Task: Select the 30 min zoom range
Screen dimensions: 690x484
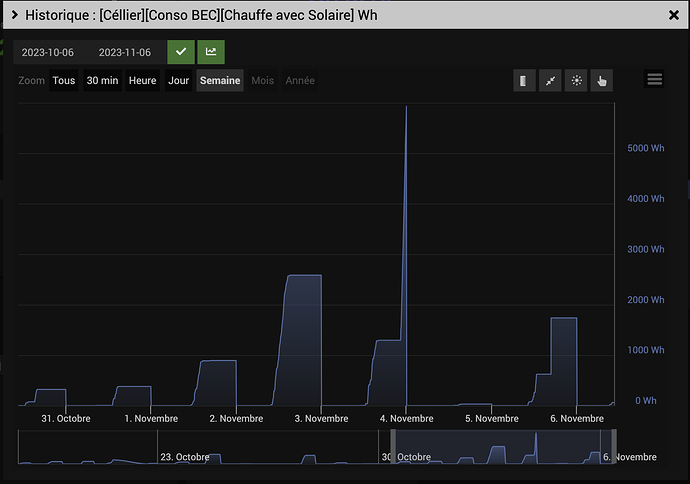Action: 102,81
